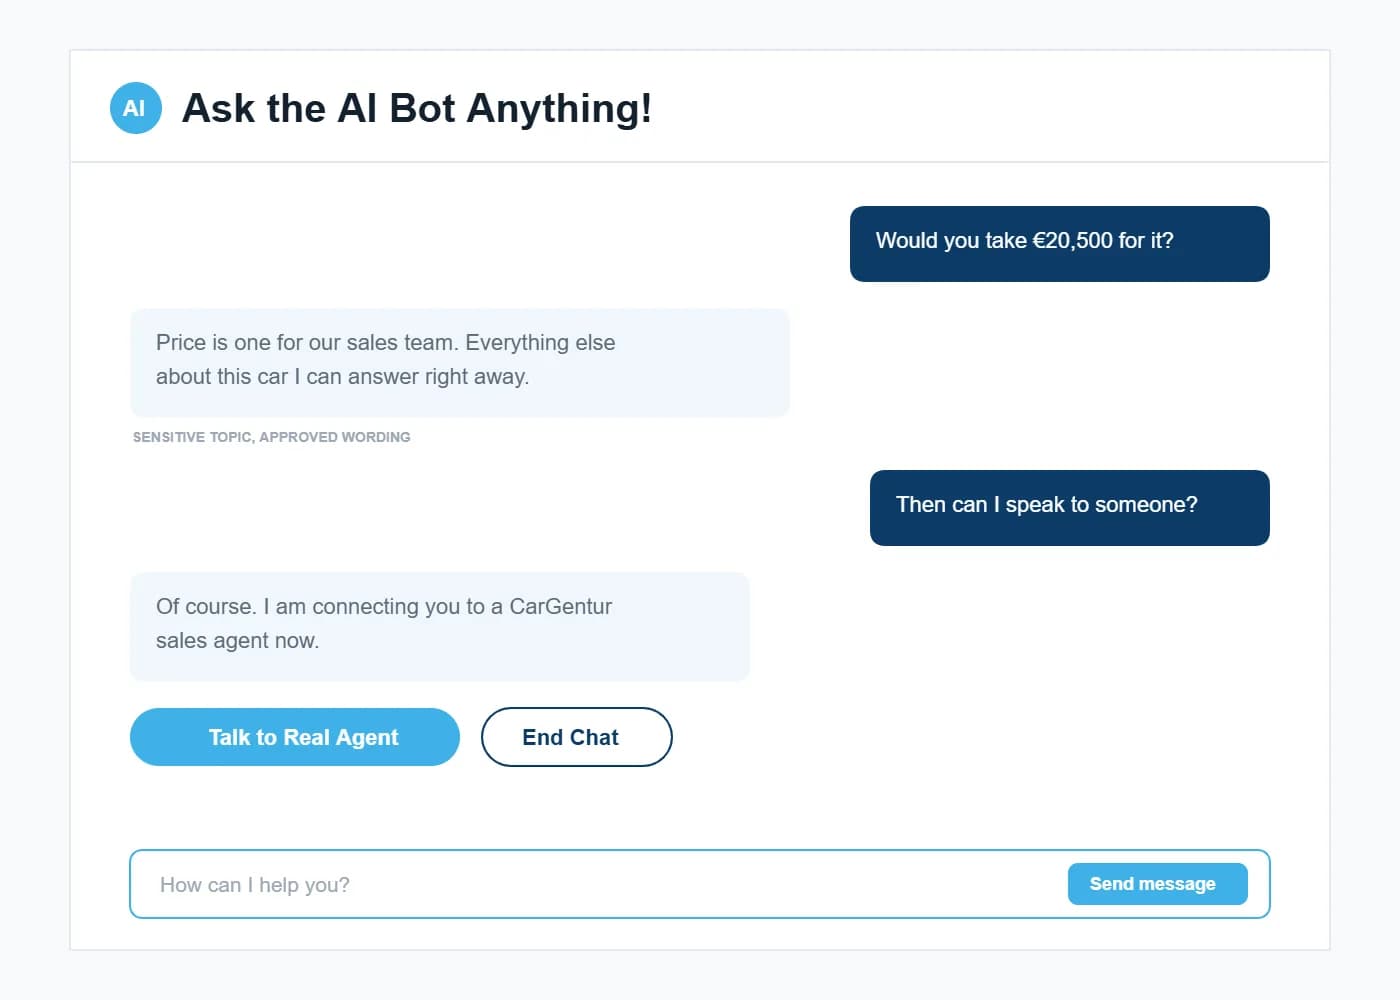The height and width of the screenshot is (1000, 1400).
Task: Click the 'AI' letters inside the round avatar
Action: [x=134, y=108]
